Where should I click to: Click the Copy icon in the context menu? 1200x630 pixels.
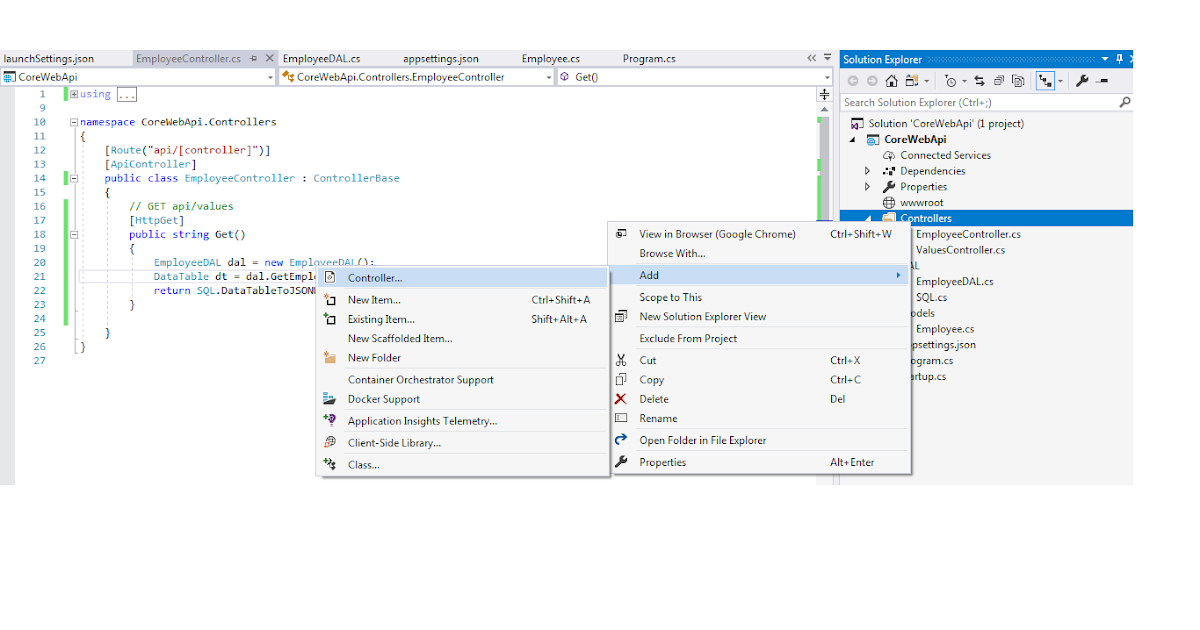(x=622, y=380)
